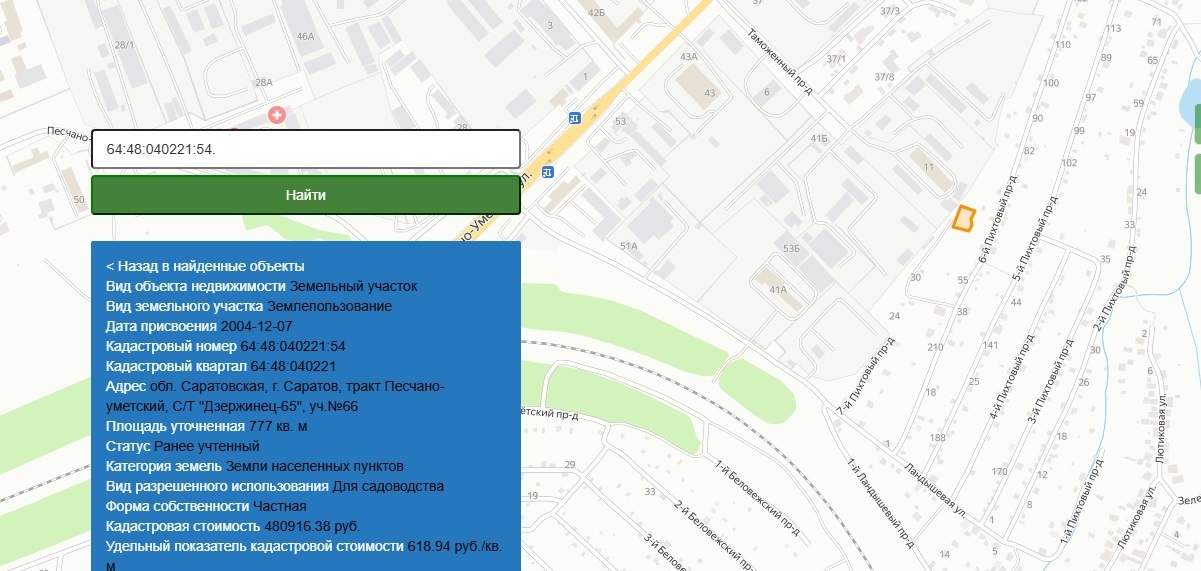
Task: Click building 43 on the map
Action: coord(700,92)
